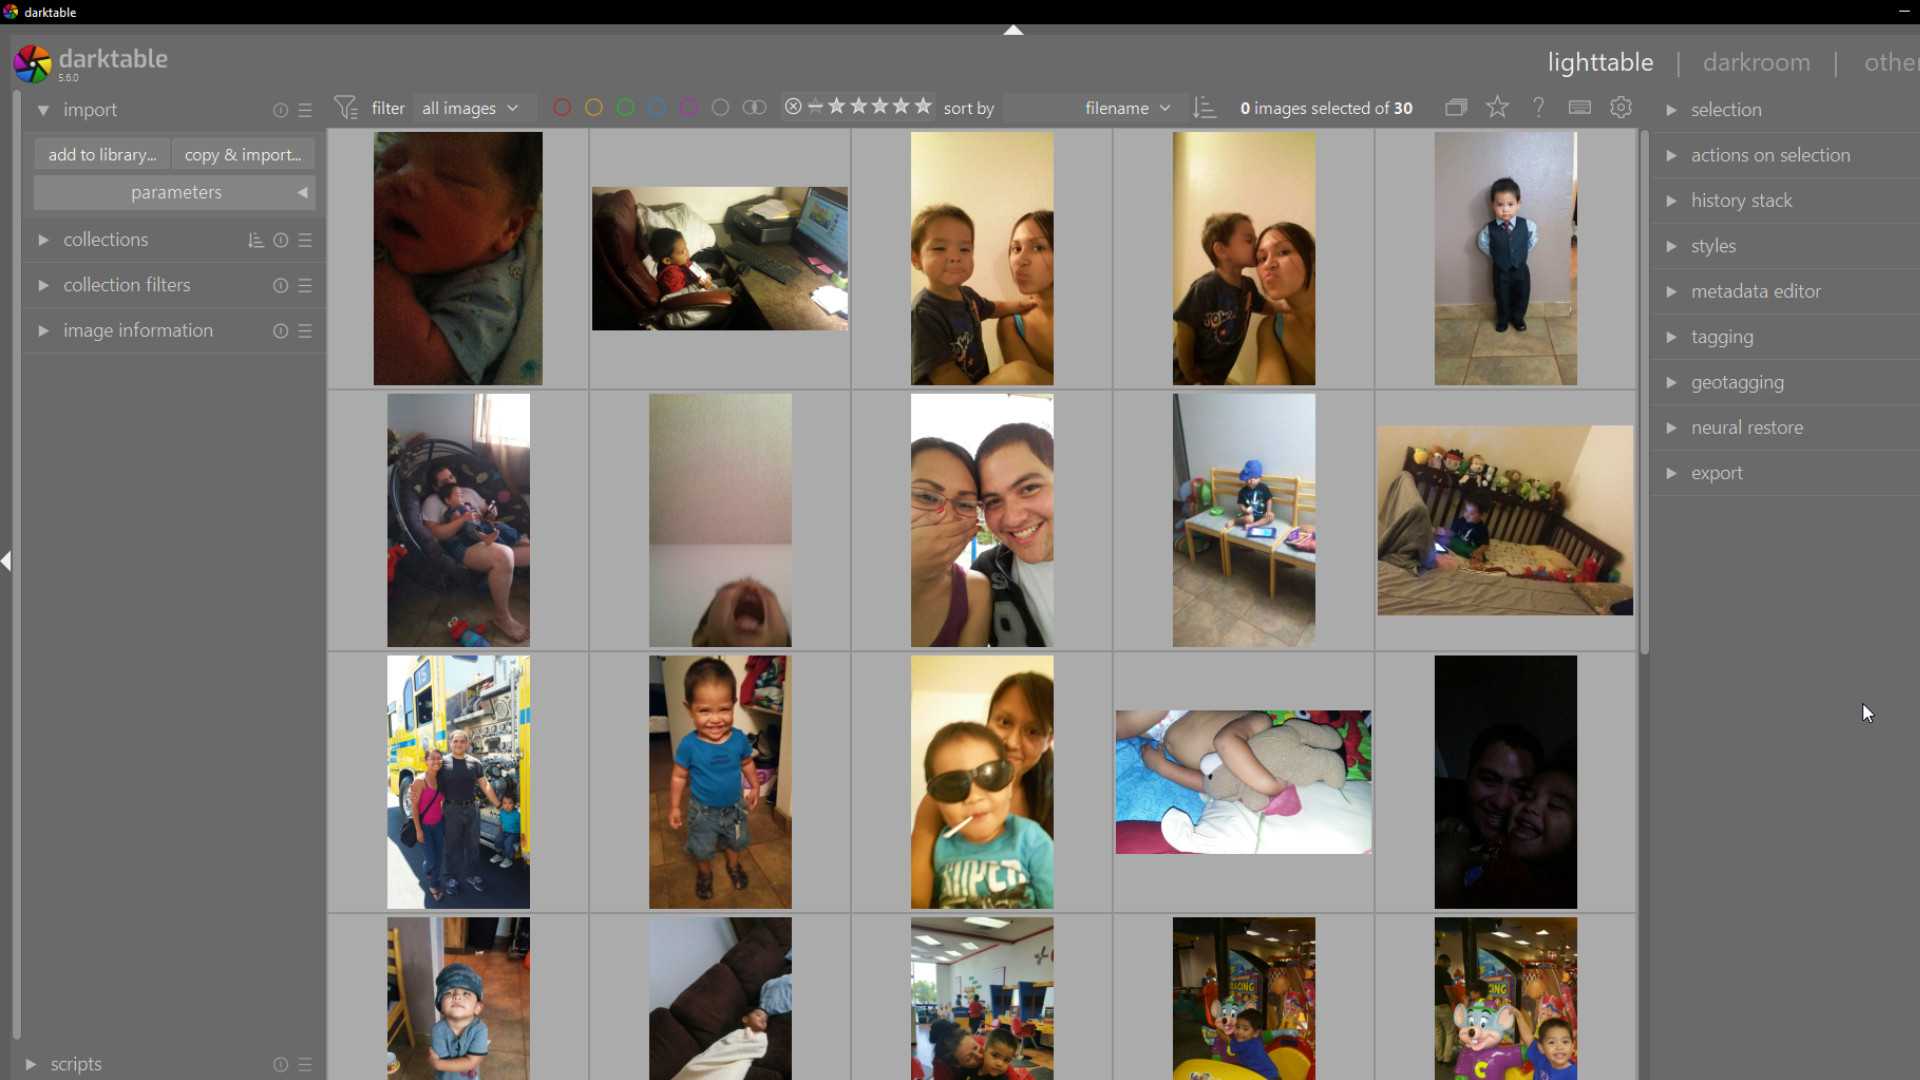Expand the export module
Viewport: 1920px width, 1080px height.
tap(1670, 473)
